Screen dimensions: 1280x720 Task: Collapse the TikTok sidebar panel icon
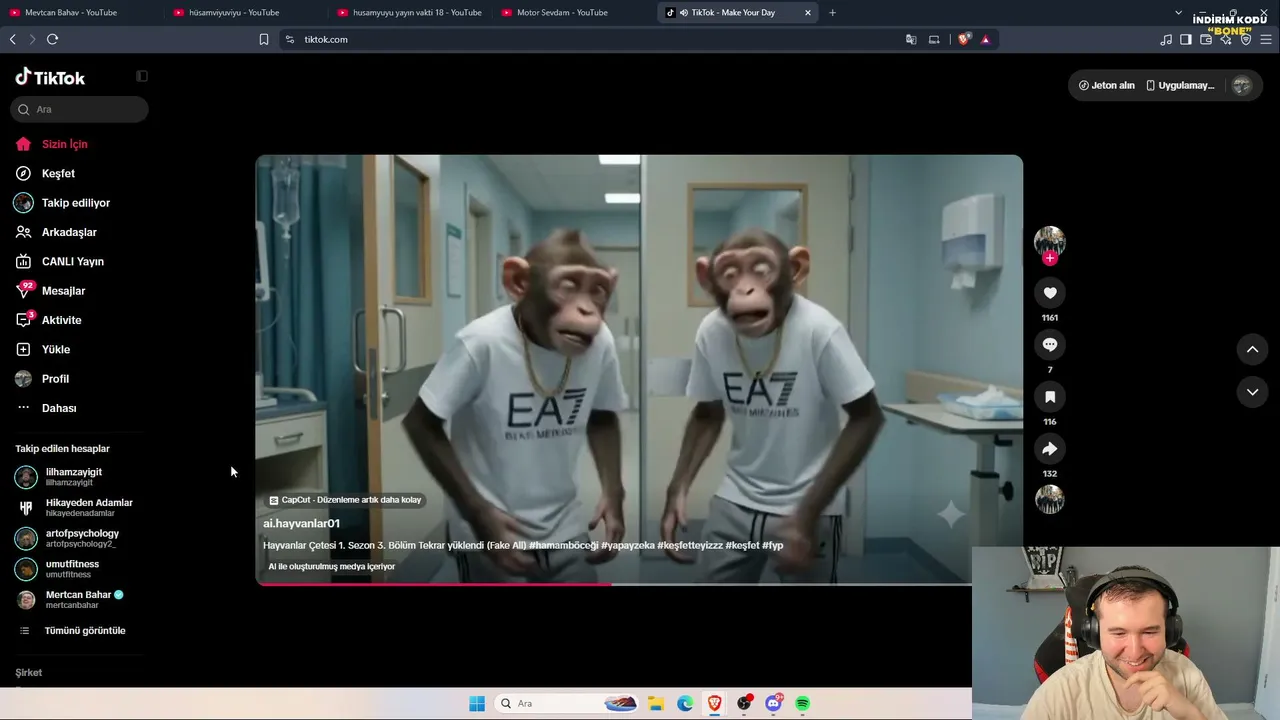coord(142,76)
